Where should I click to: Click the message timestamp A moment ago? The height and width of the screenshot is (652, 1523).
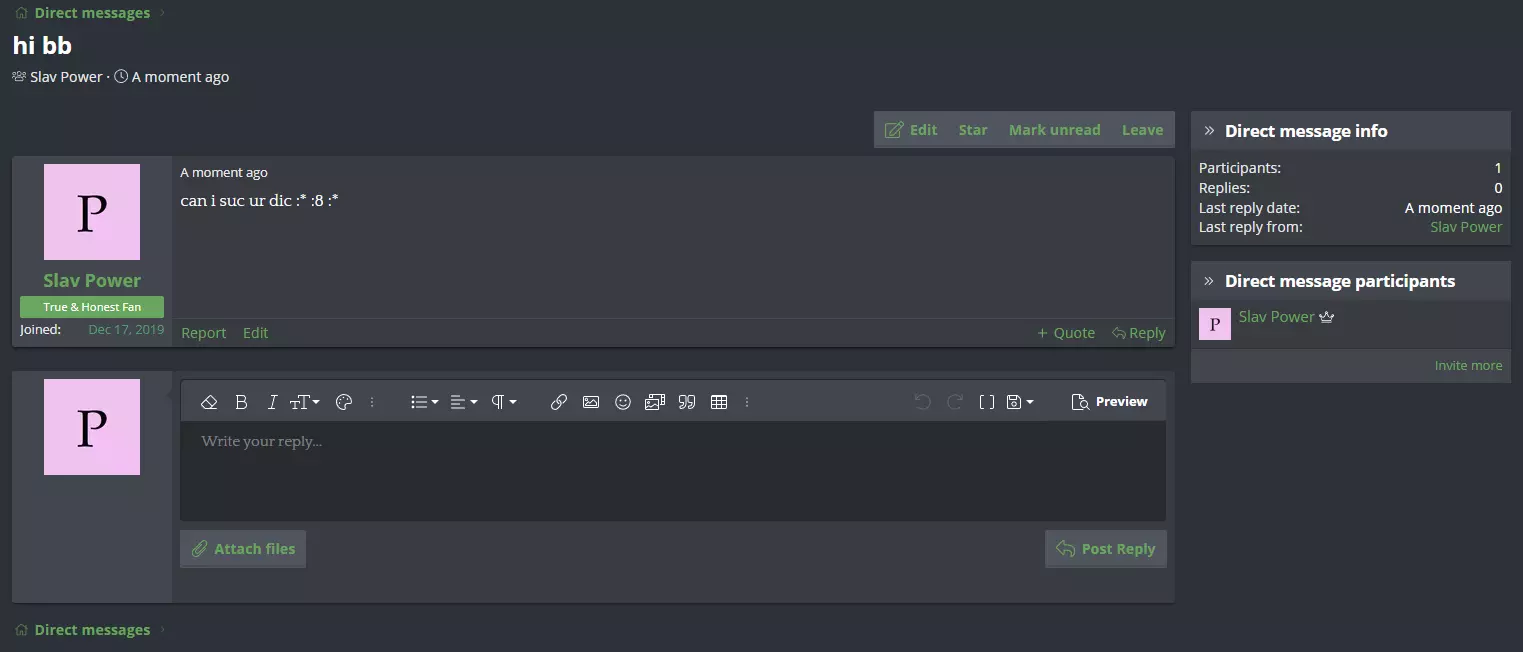click(x=224, y=173)
